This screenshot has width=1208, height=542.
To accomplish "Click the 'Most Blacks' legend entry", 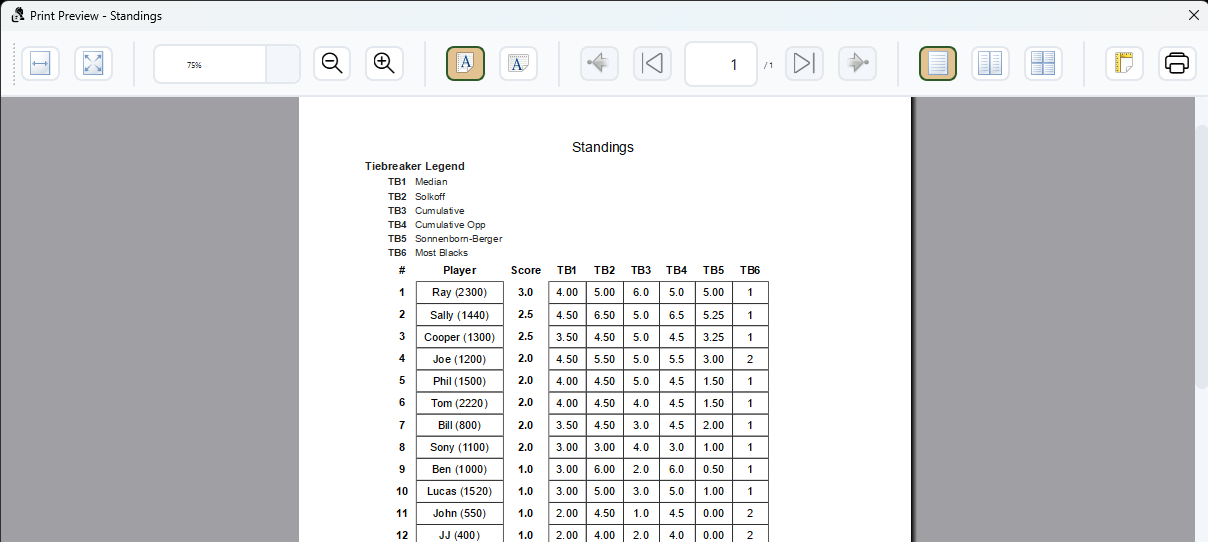I will point(441,253).
